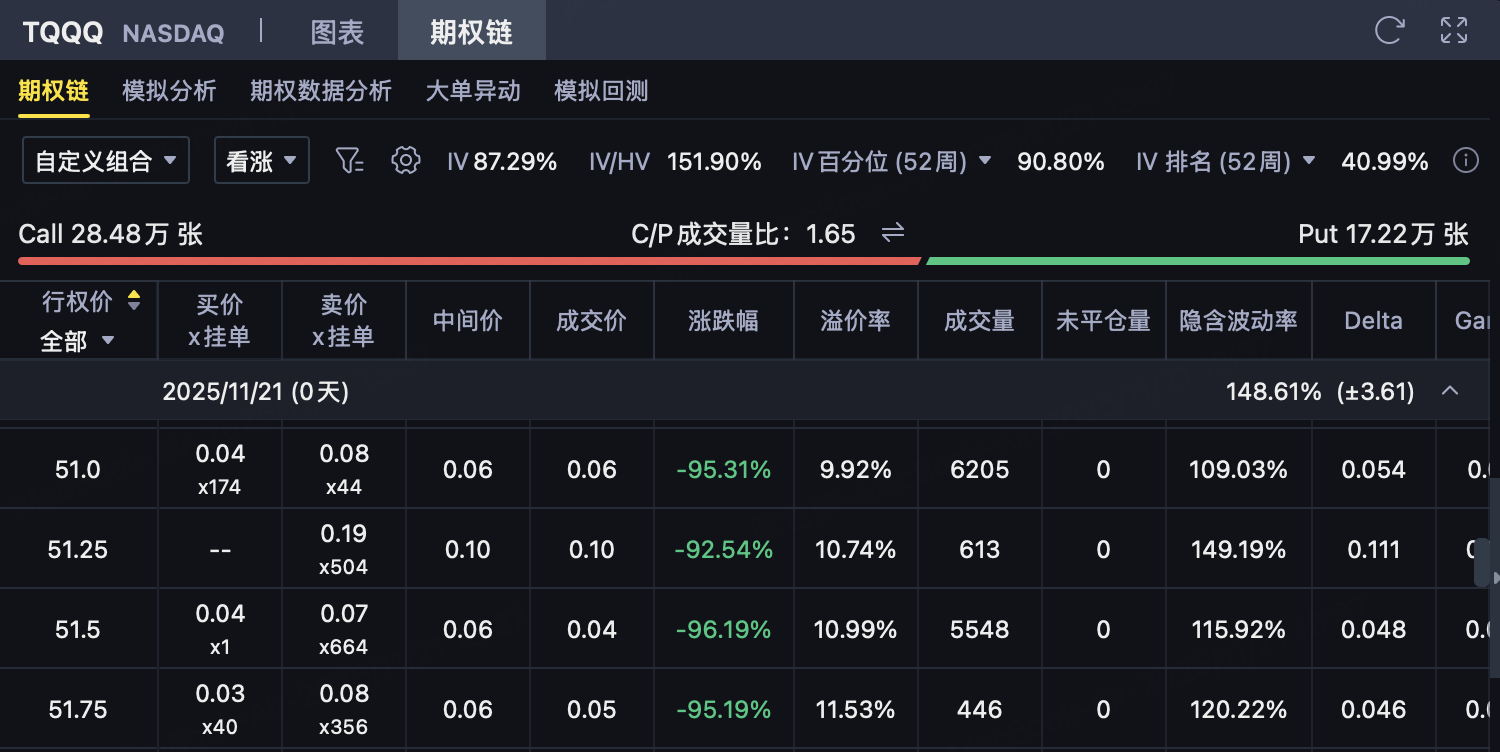Open the 看涨 option type dropdown
This screenshot has width=1500, height=752.
coord(262,161)
